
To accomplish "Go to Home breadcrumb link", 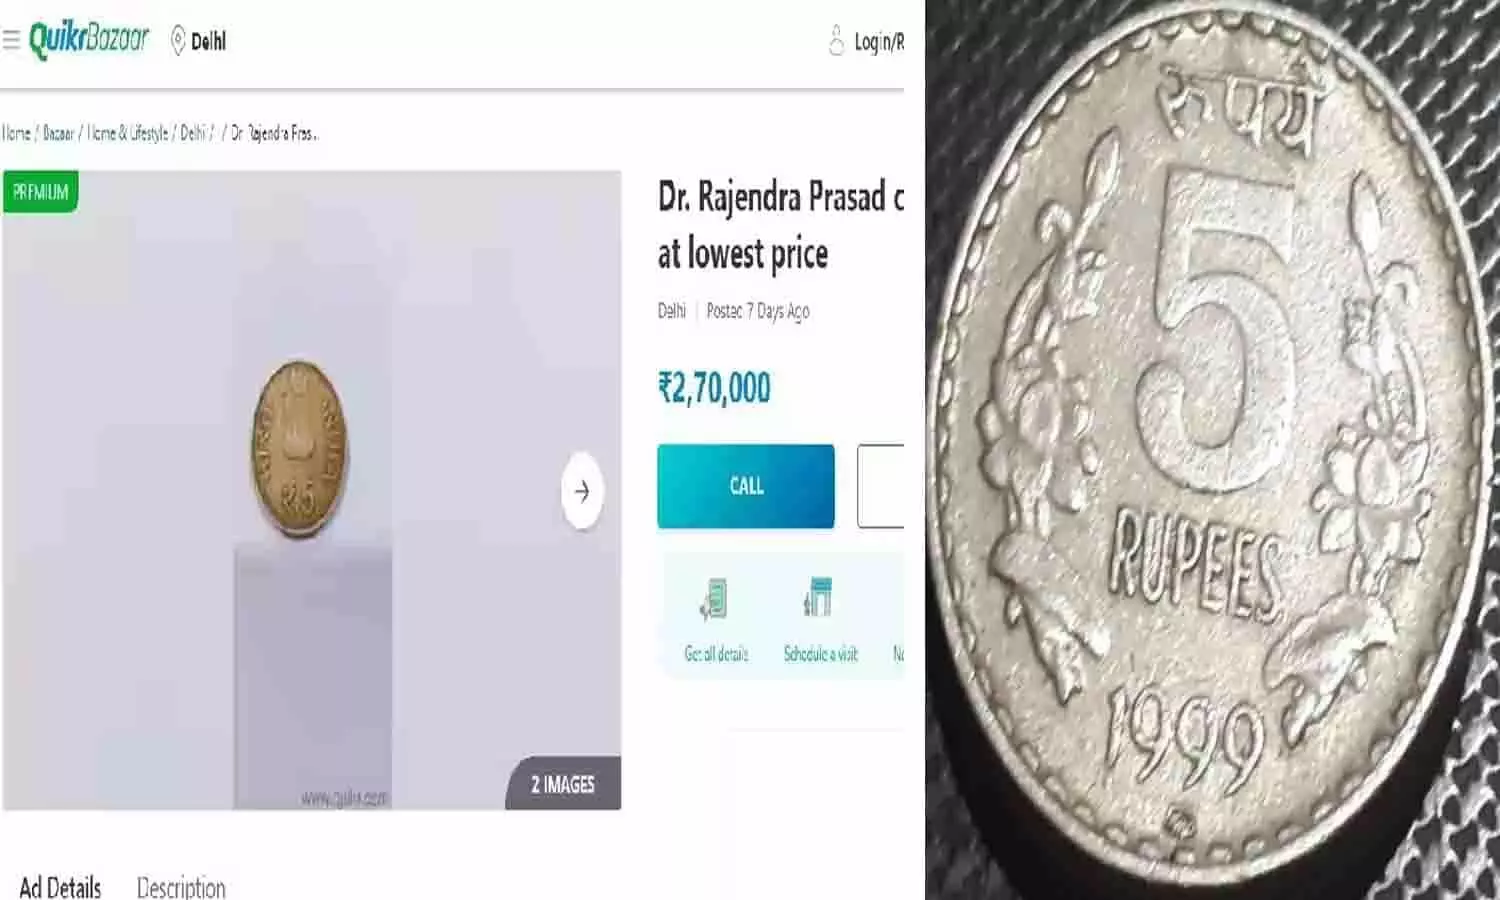I will (16, 133).
